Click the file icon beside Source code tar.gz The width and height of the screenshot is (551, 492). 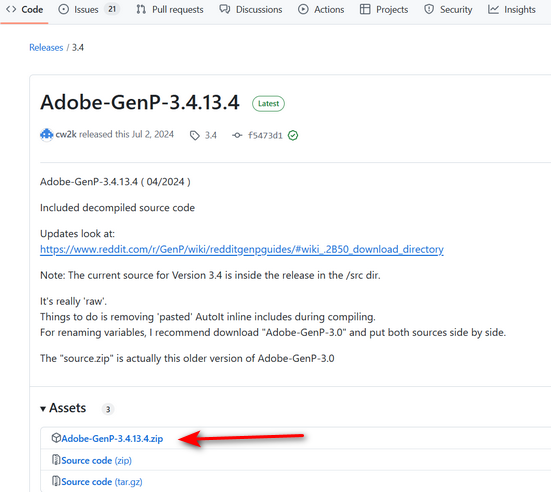click(x=56, y=481)
